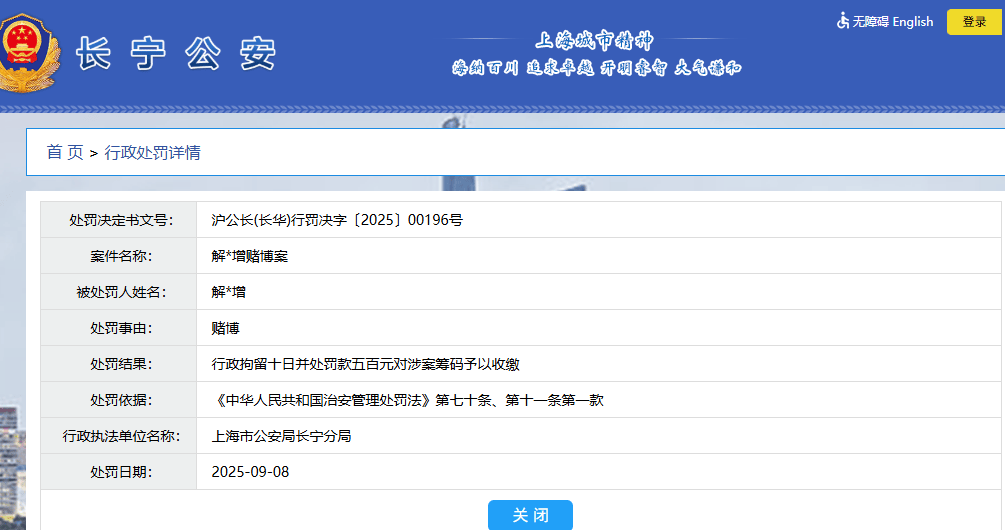Switch the site language to English
This screenshot has height=530, width=1005.
(x=912, y=22)
